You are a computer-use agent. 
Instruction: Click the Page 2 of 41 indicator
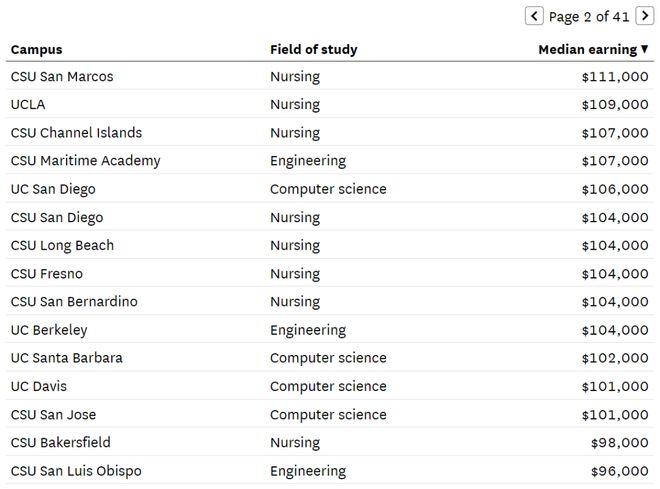click(x=589, y=17)
